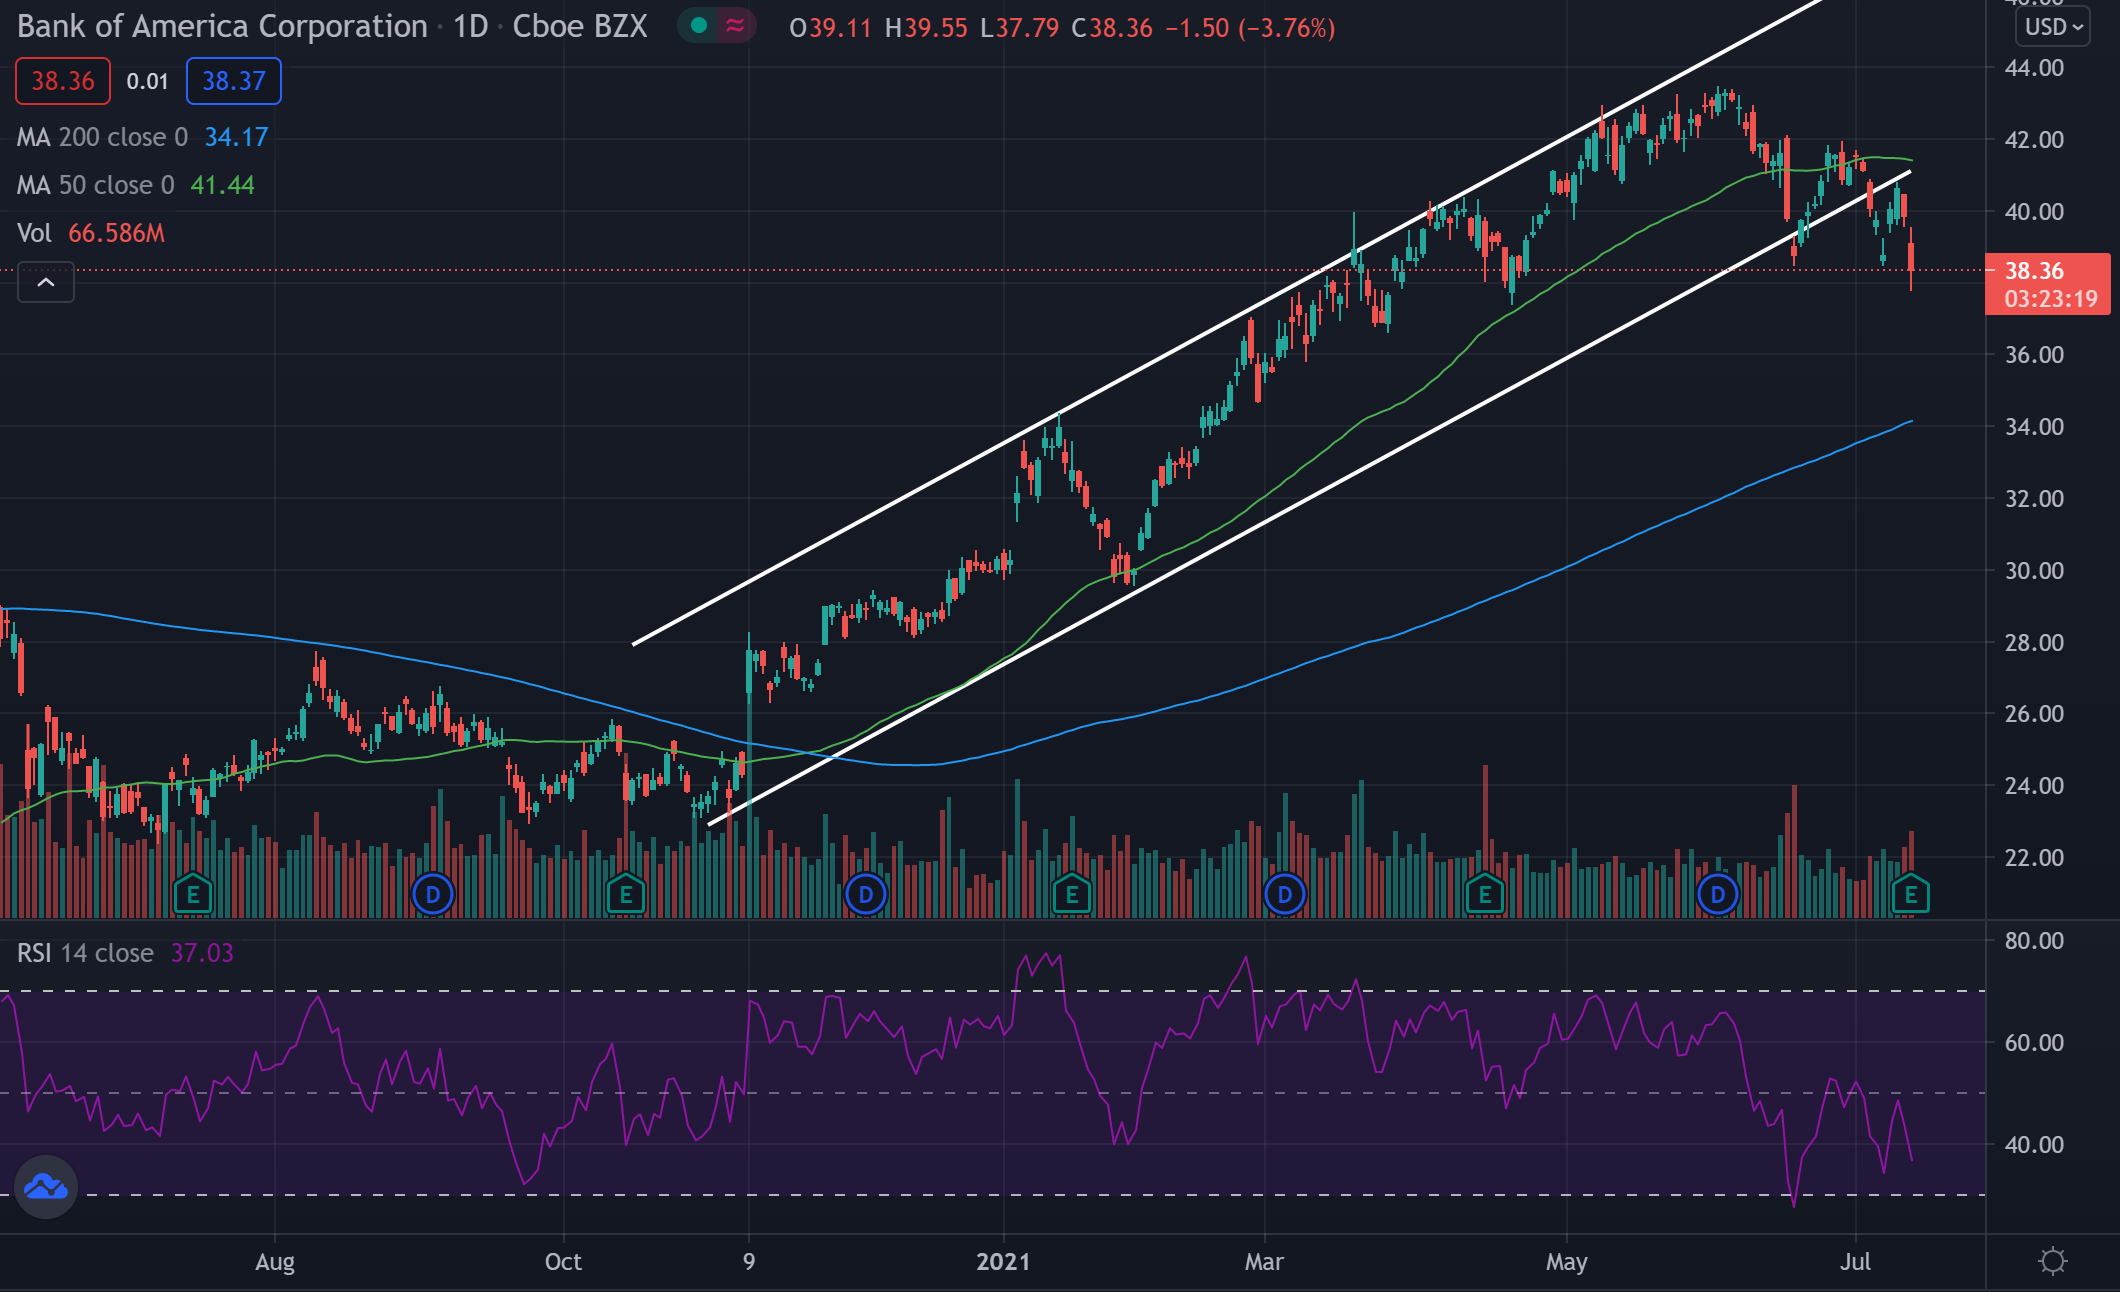Change the 1D chart interval

click(470, 27)
